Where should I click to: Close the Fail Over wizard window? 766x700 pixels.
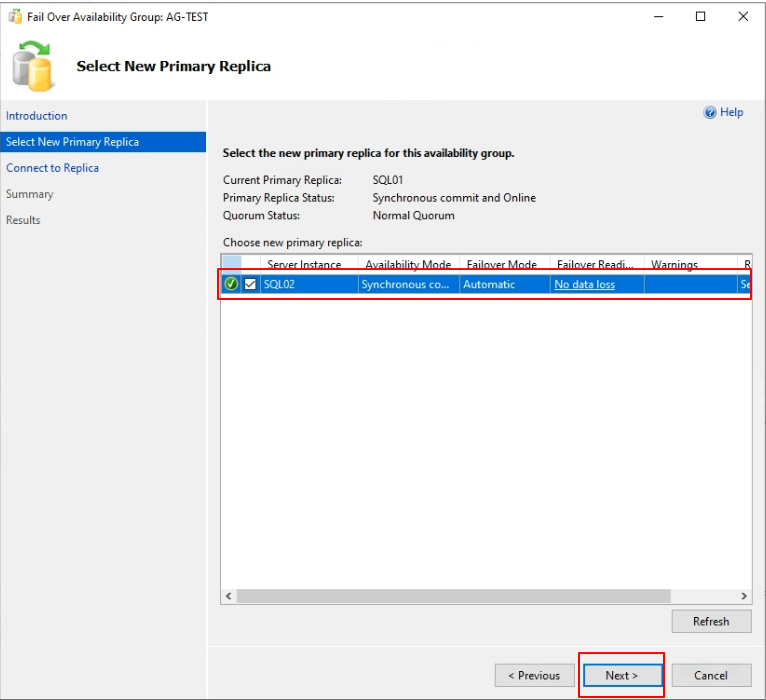point(743,17)
